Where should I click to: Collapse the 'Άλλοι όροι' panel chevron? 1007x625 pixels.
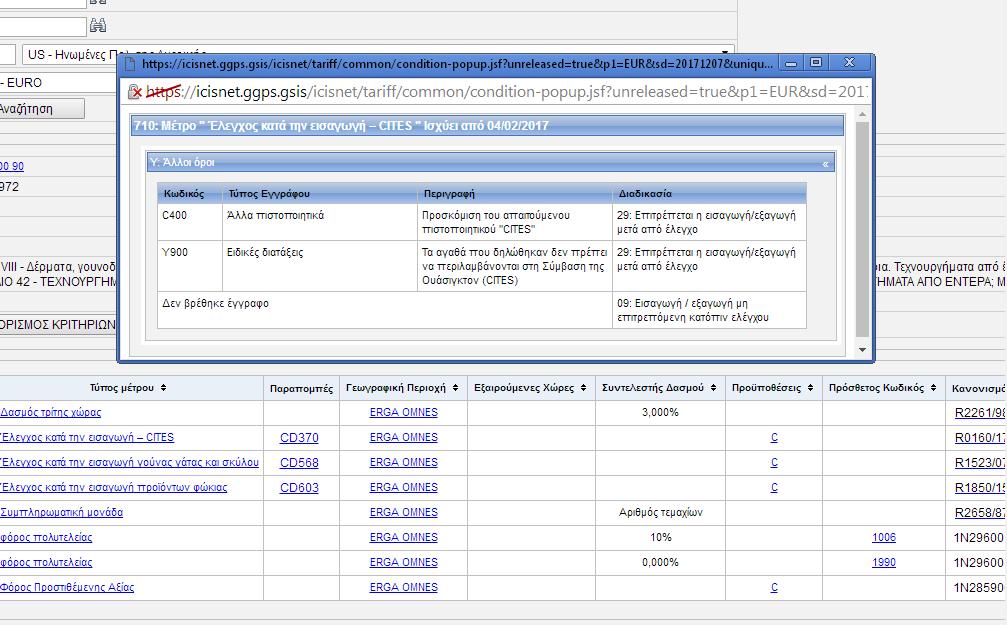(825, 164)
